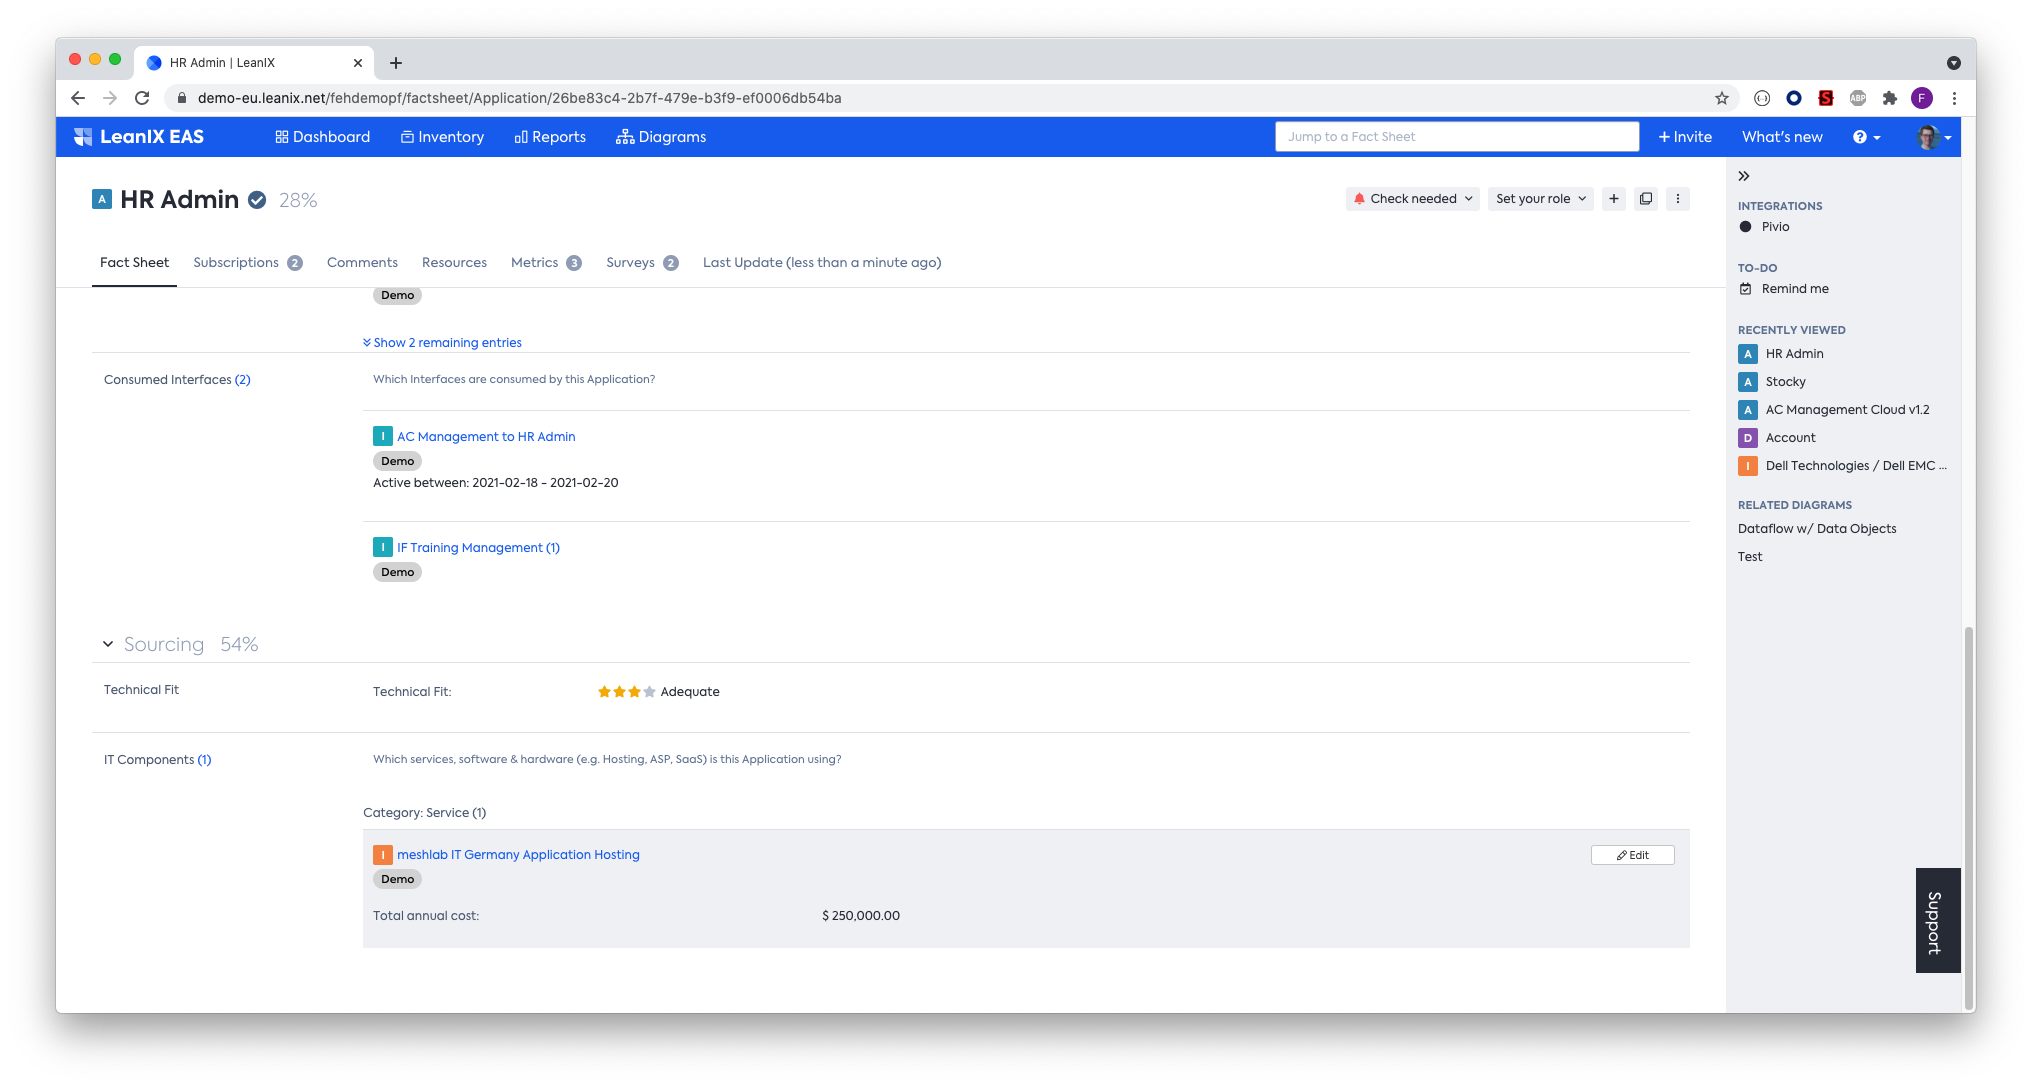Click the plus icon beside Set your role
Viewport: 2032px width, 1087px height.
point(1613,199)
